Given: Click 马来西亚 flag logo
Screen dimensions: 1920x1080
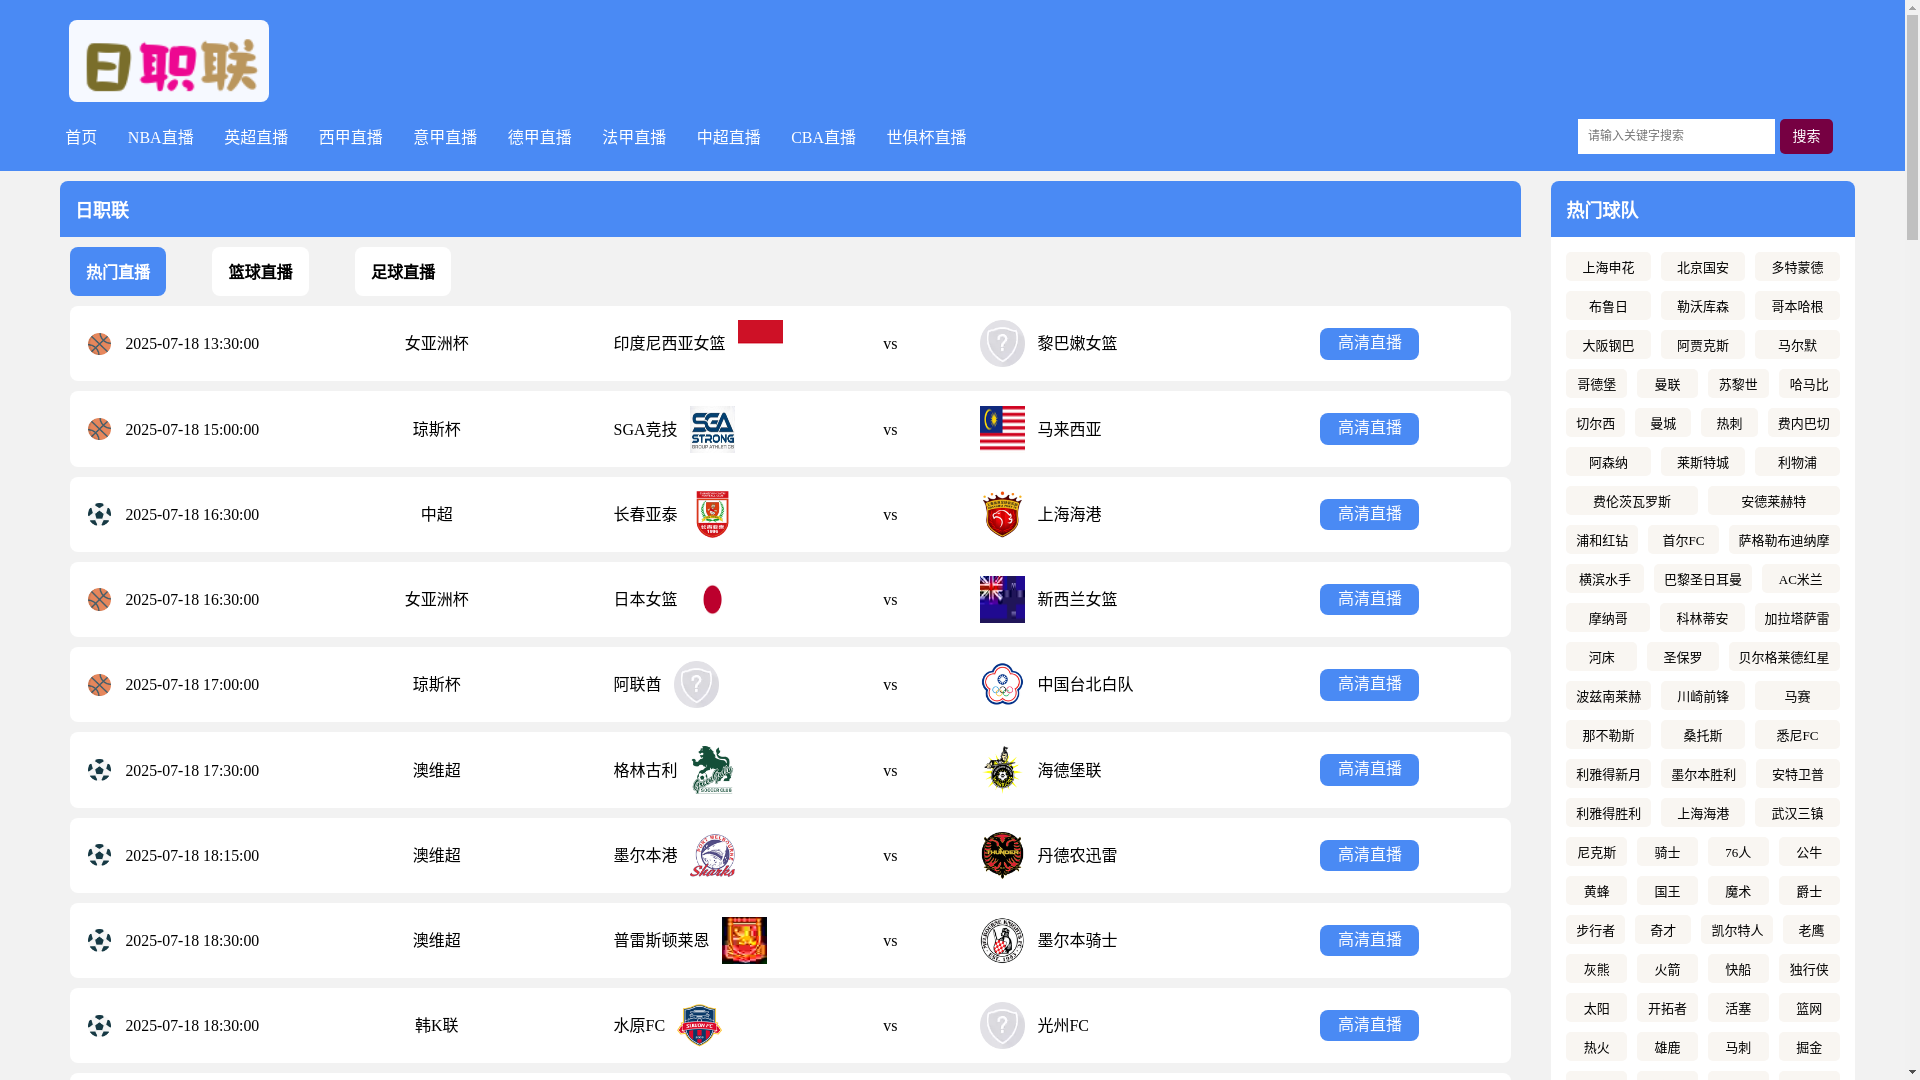Looking at the screenshot, I should (x=1002, y=429).
